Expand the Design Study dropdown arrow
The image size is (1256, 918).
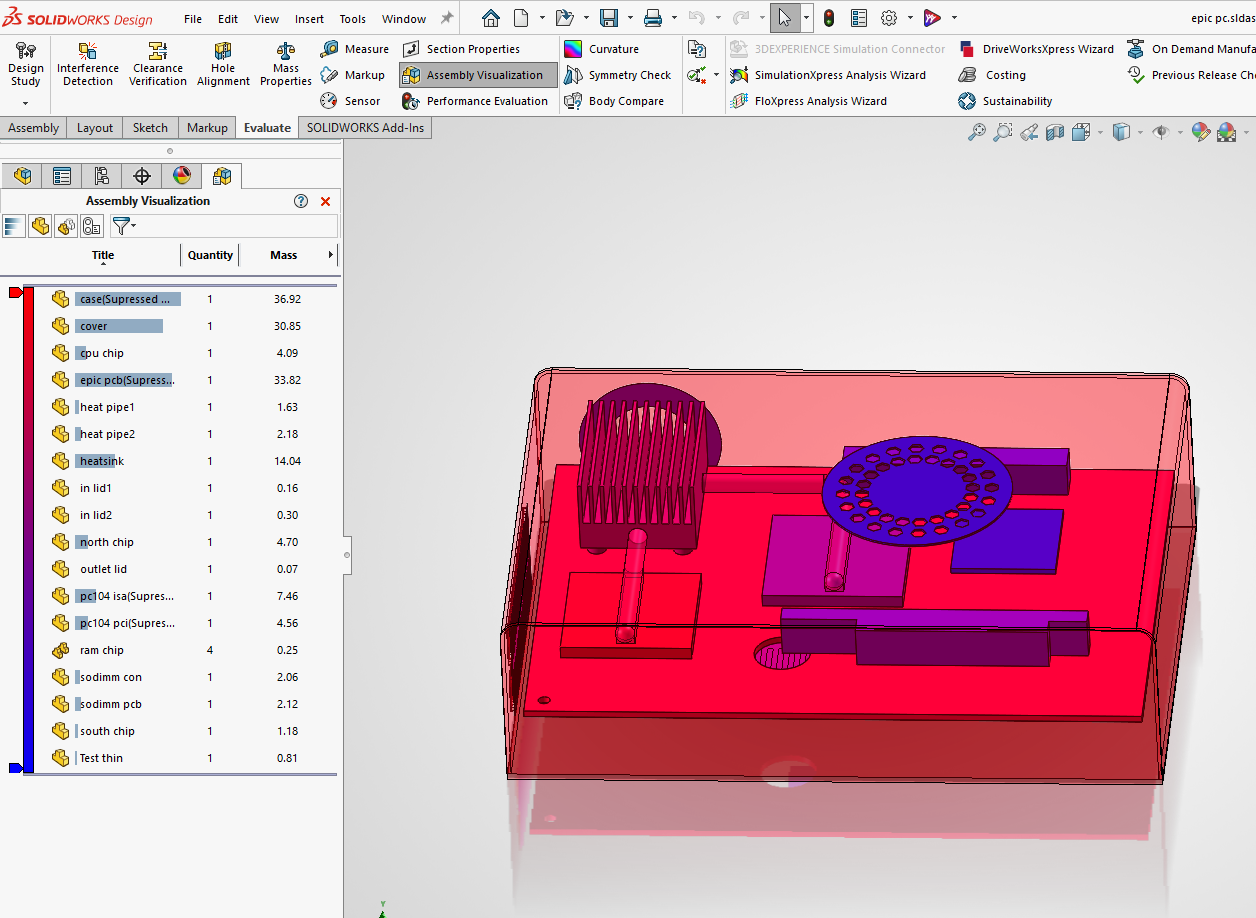coord(26,103)
